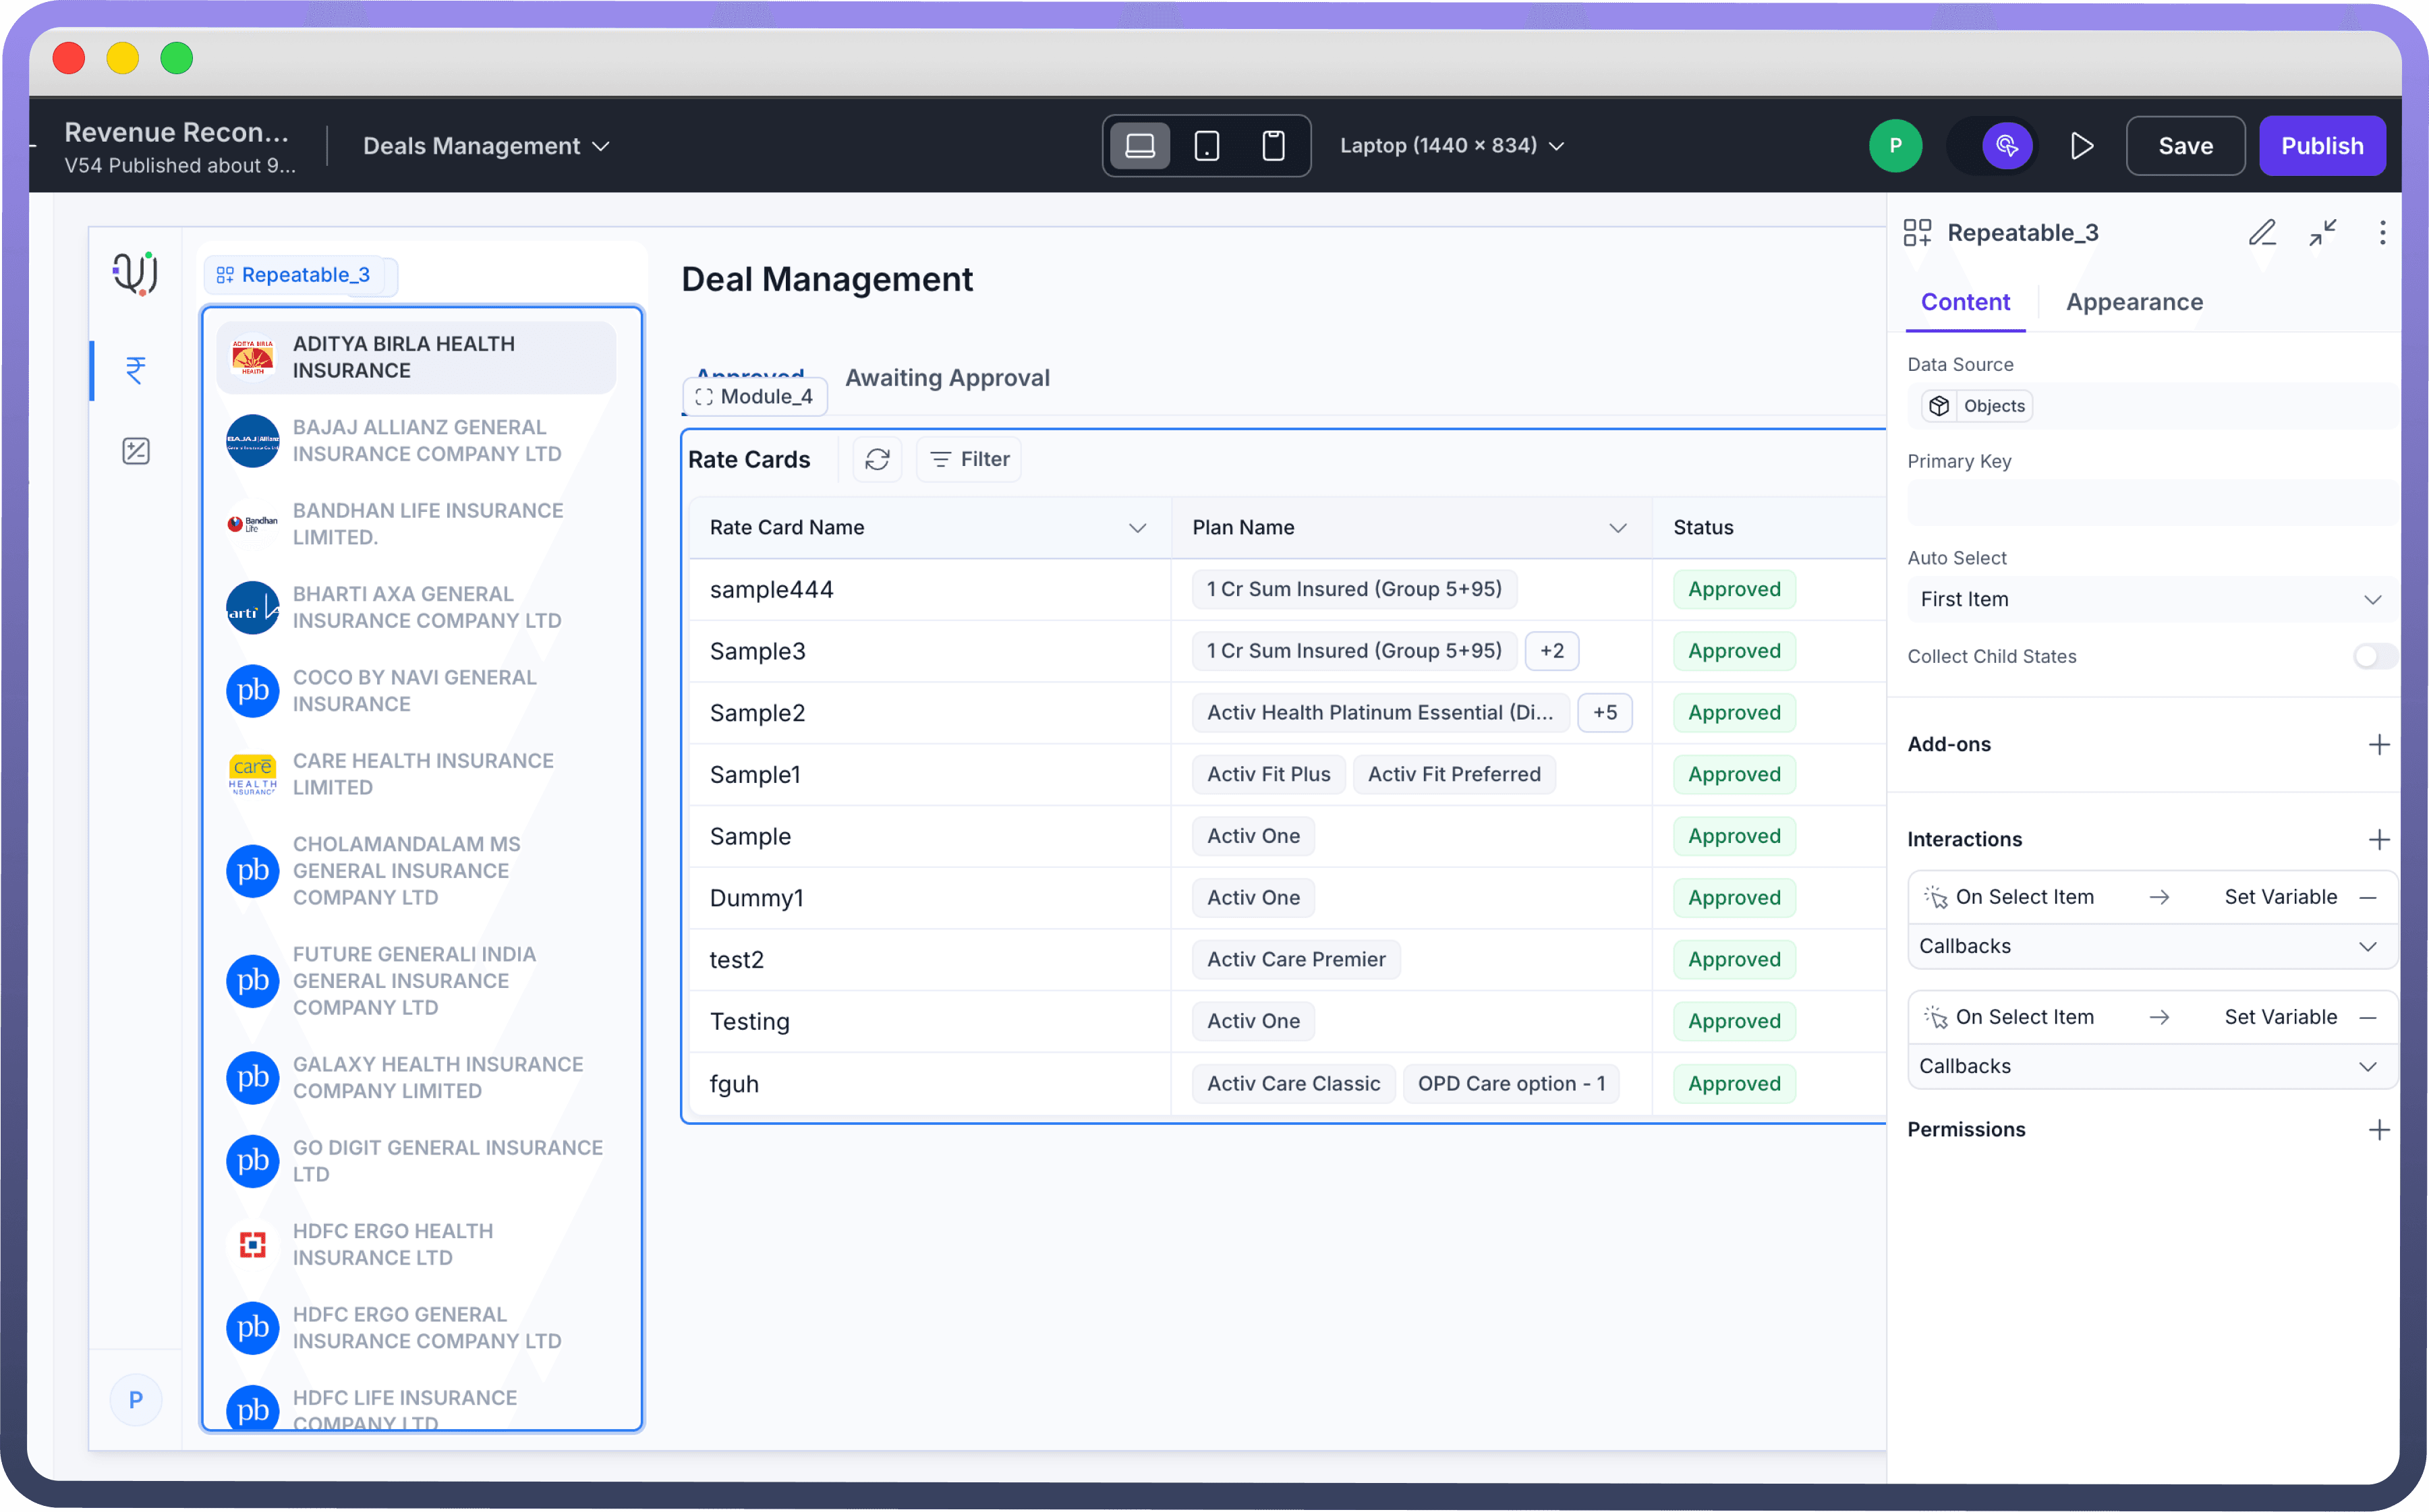Open the Deals Management page dropdown
Screen dimensions: 2429x1512
[486, 146]
